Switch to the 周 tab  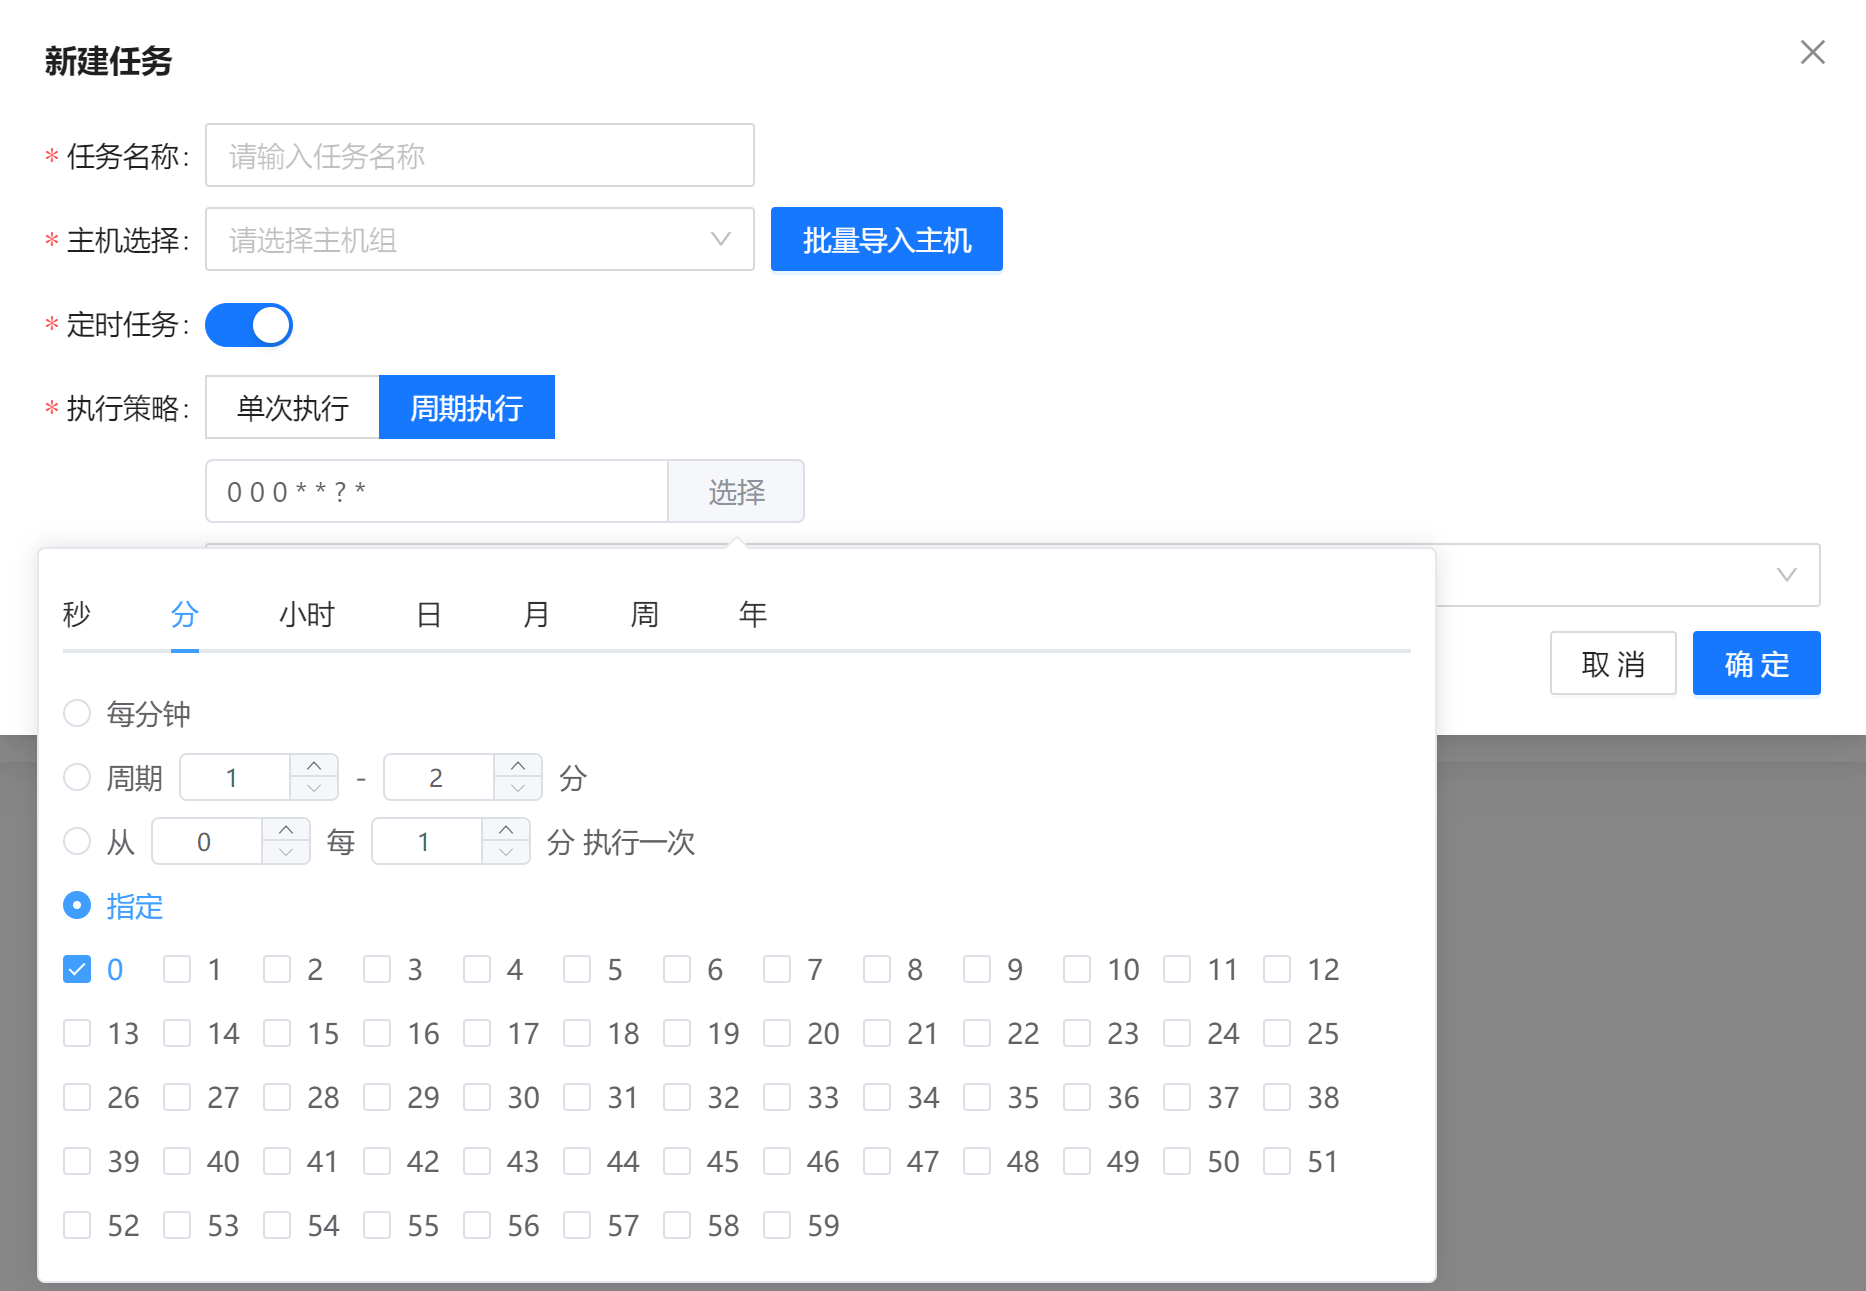(644, 614)
